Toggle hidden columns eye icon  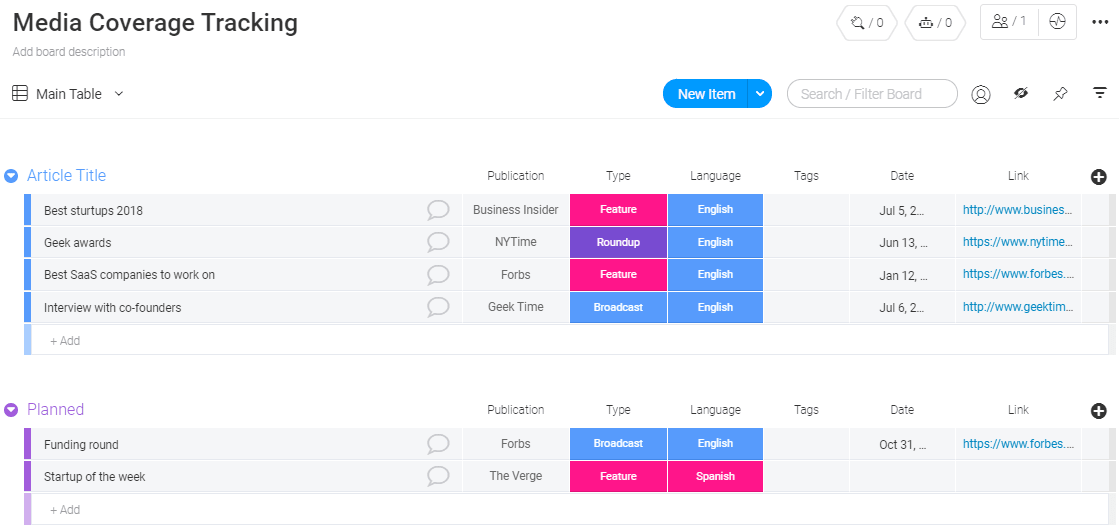[x=1021, y=94]
